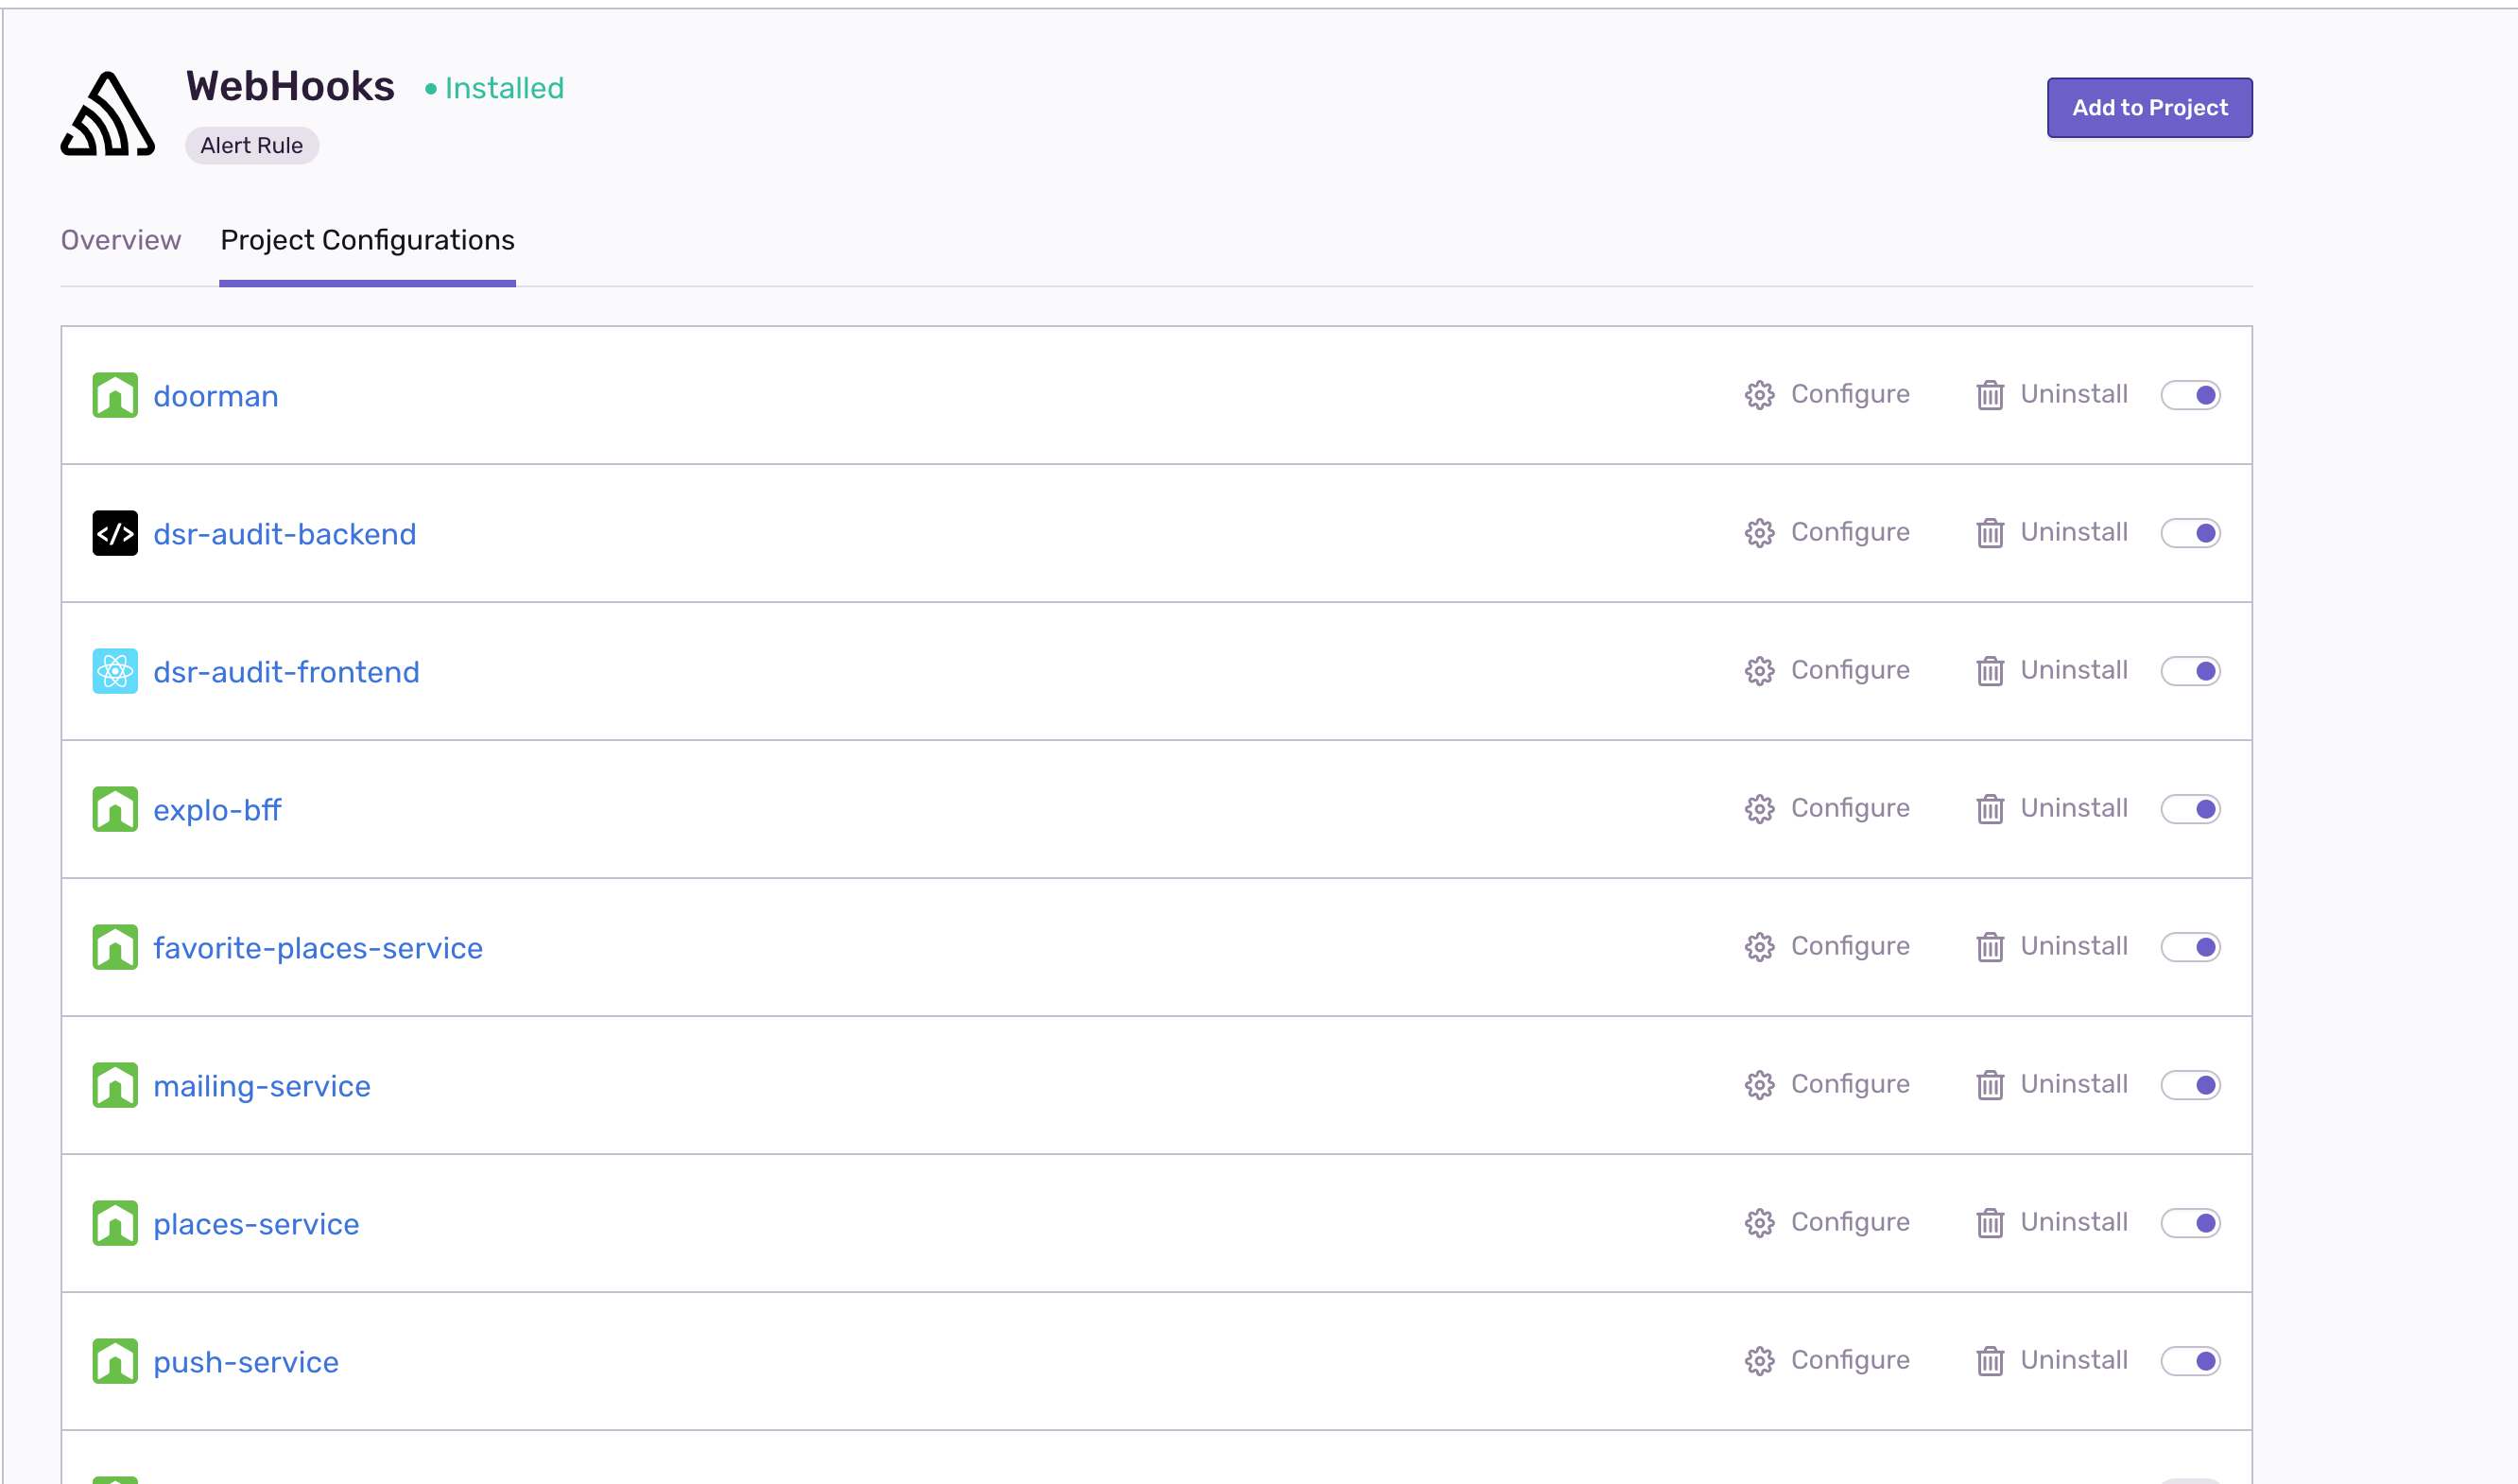The image size is (2518, 1484).
Task: Toggle off dsr-audit-frontend webhook switch
Action: 2189,671
